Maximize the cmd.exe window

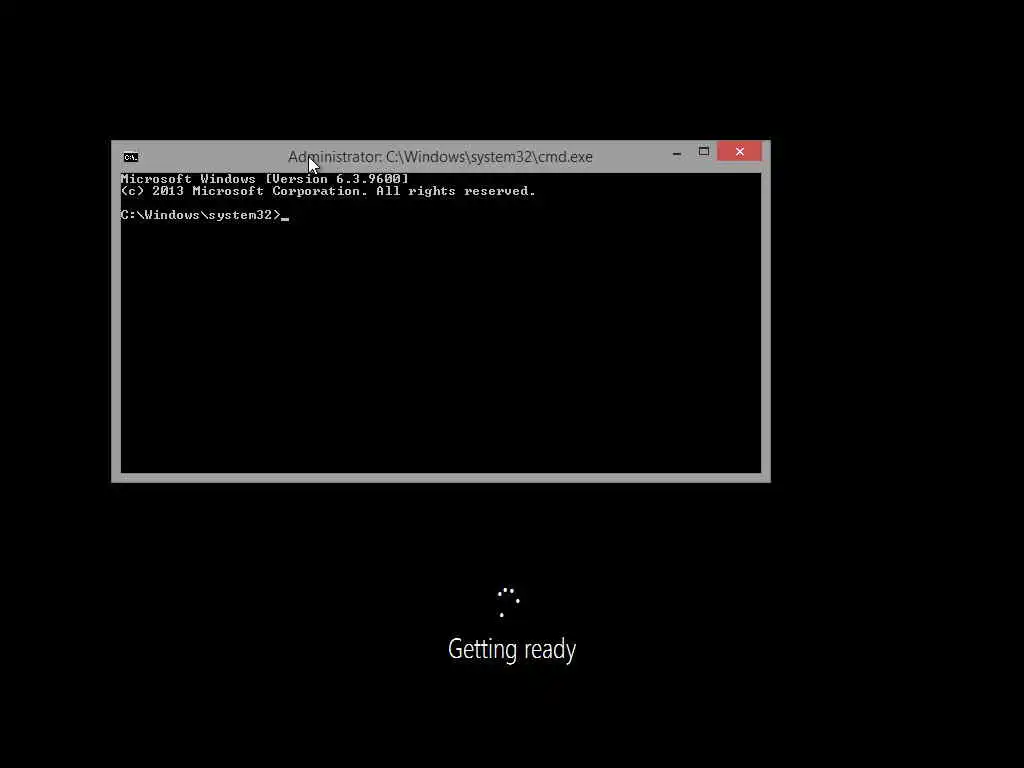(x=703, y=152)
